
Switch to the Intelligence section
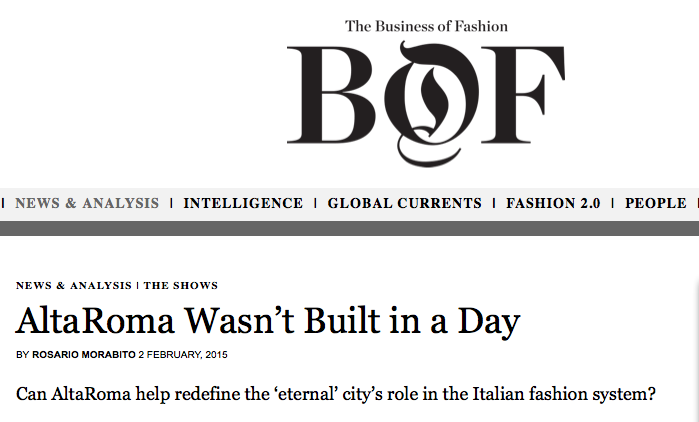[x=243, y=203]
